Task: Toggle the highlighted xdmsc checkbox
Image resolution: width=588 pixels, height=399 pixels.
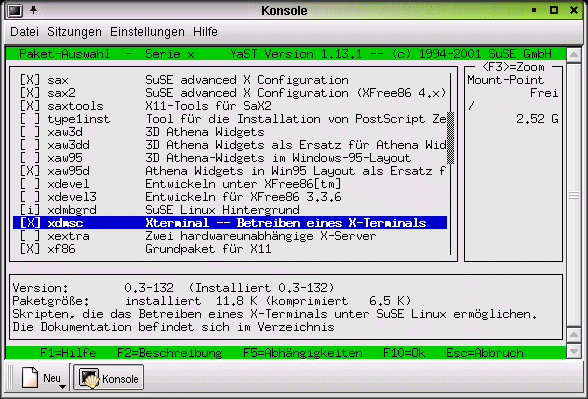Action: [30, 223]
